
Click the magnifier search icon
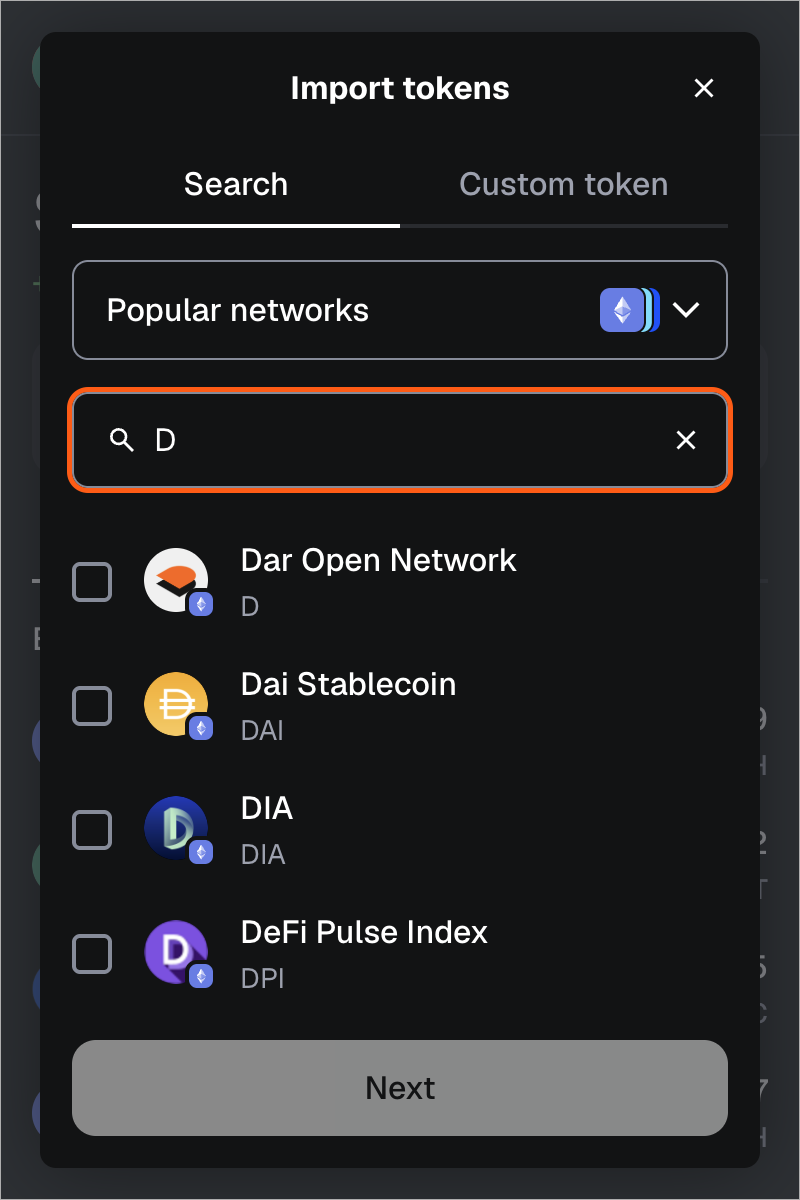coord(122,440)
